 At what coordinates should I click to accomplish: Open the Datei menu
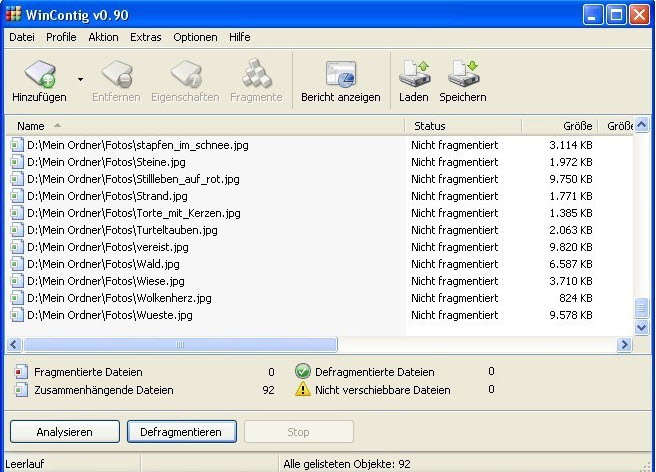pos(22,37)
